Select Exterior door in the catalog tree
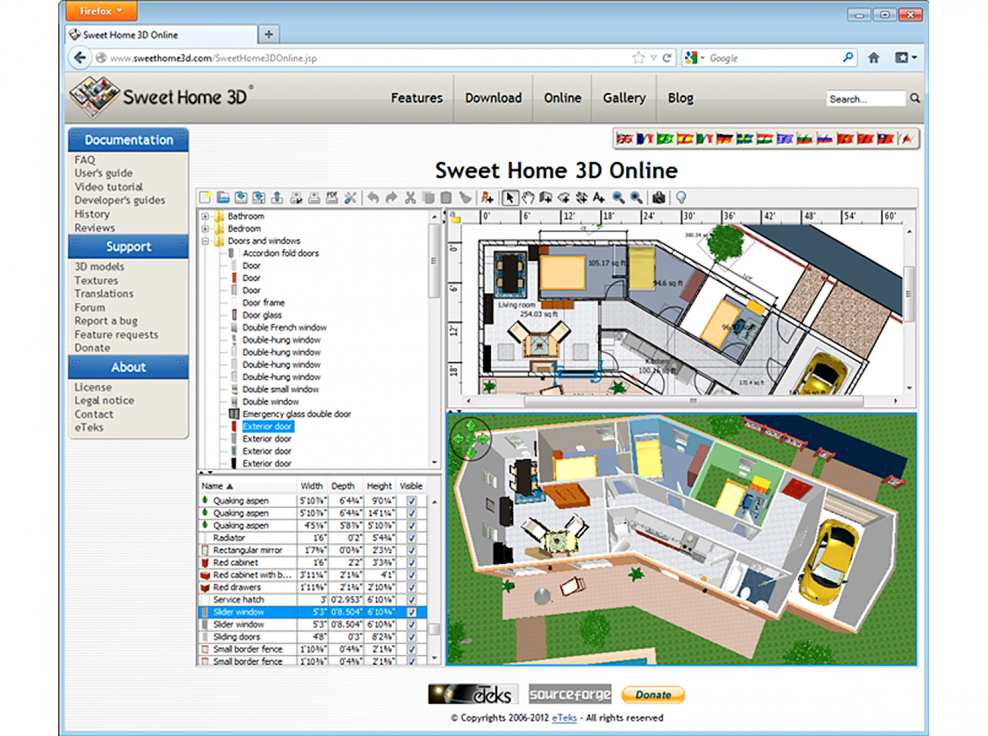988x736 pixels. [x=266, y=426]
